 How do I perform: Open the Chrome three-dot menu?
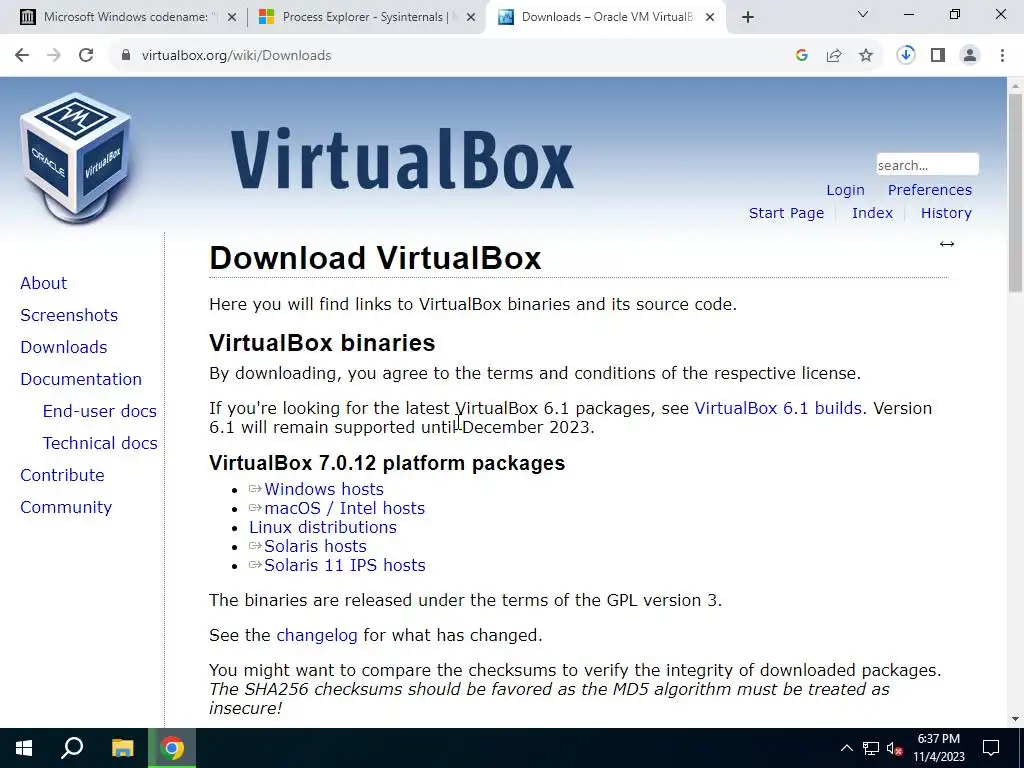coord(1002,56)
